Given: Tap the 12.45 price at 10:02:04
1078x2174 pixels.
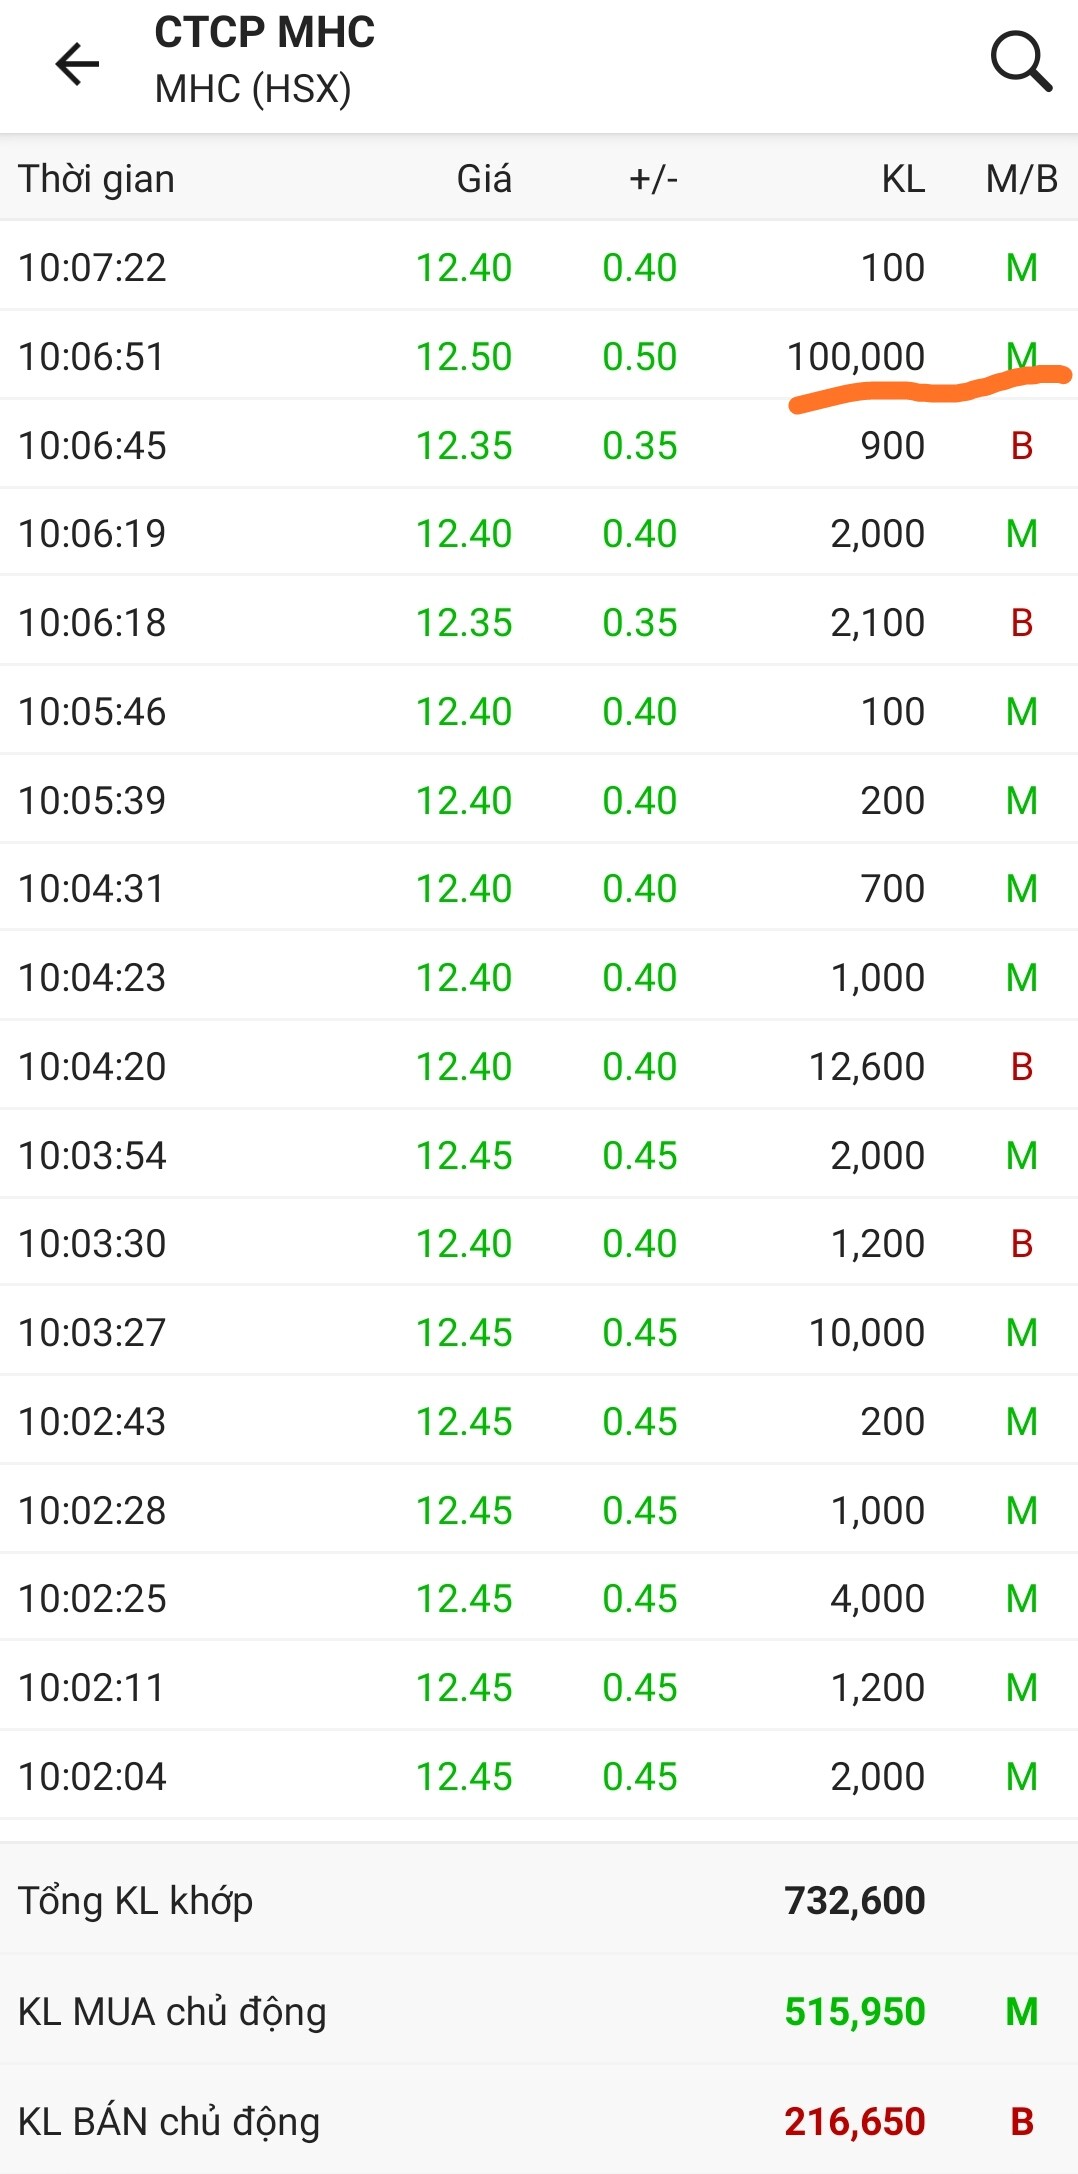Looking at the screenshot, I should tap(463, 1777).
